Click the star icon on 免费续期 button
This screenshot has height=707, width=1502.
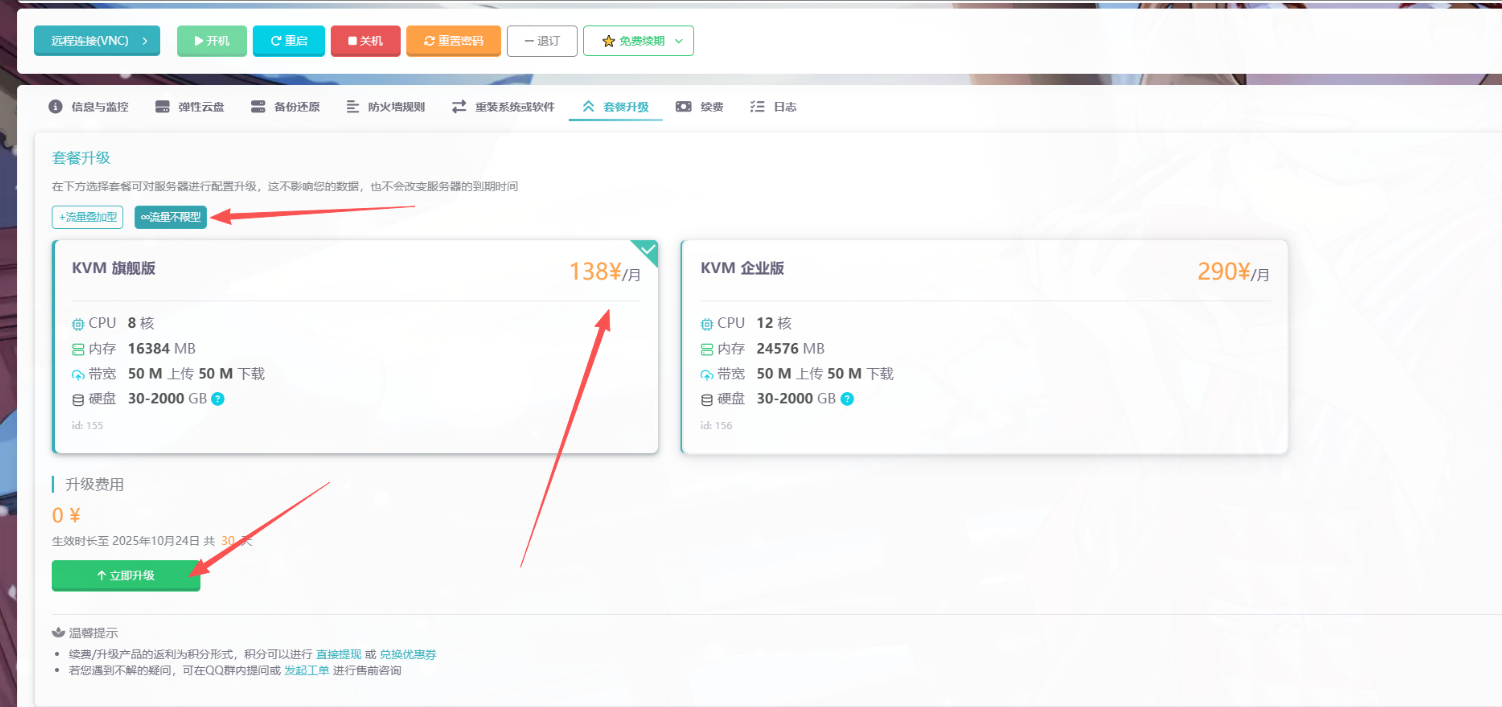click(x=608, y=41)
